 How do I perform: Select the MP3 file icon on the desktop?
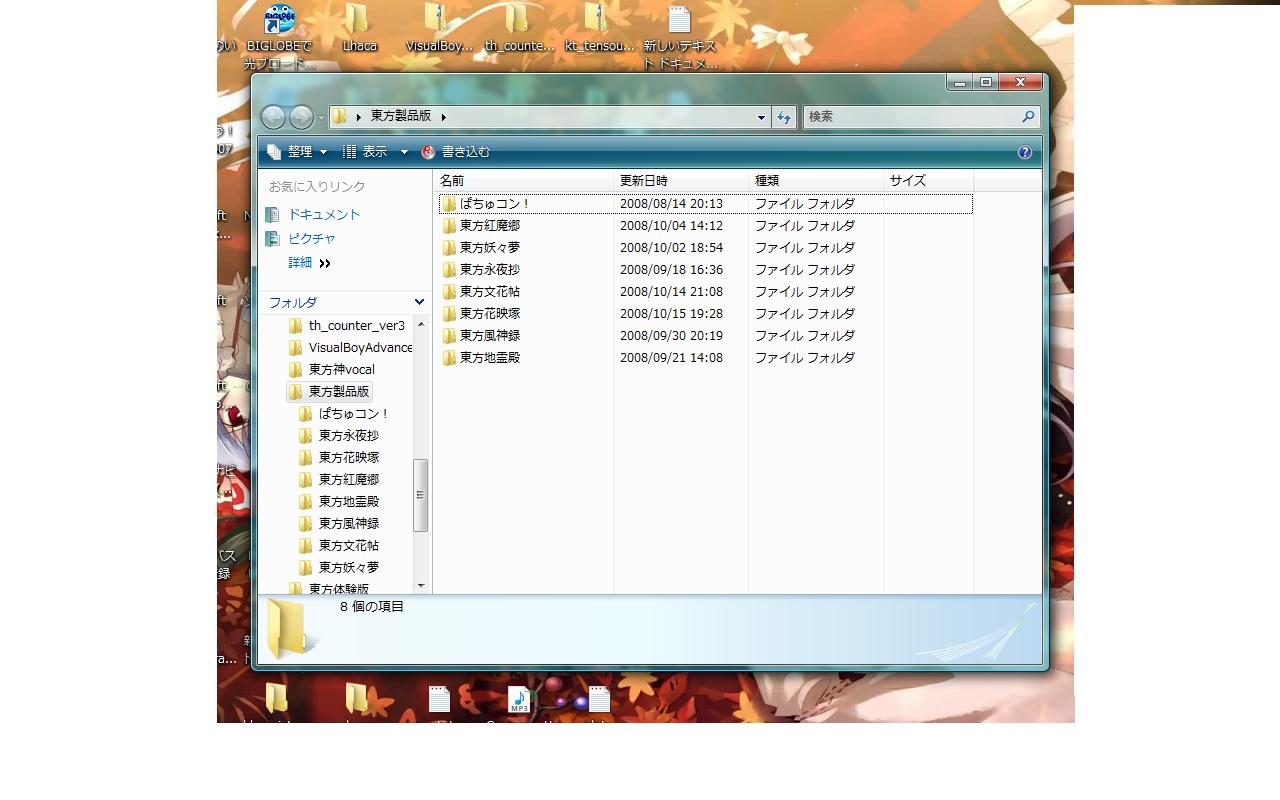(x=518, y=699)
